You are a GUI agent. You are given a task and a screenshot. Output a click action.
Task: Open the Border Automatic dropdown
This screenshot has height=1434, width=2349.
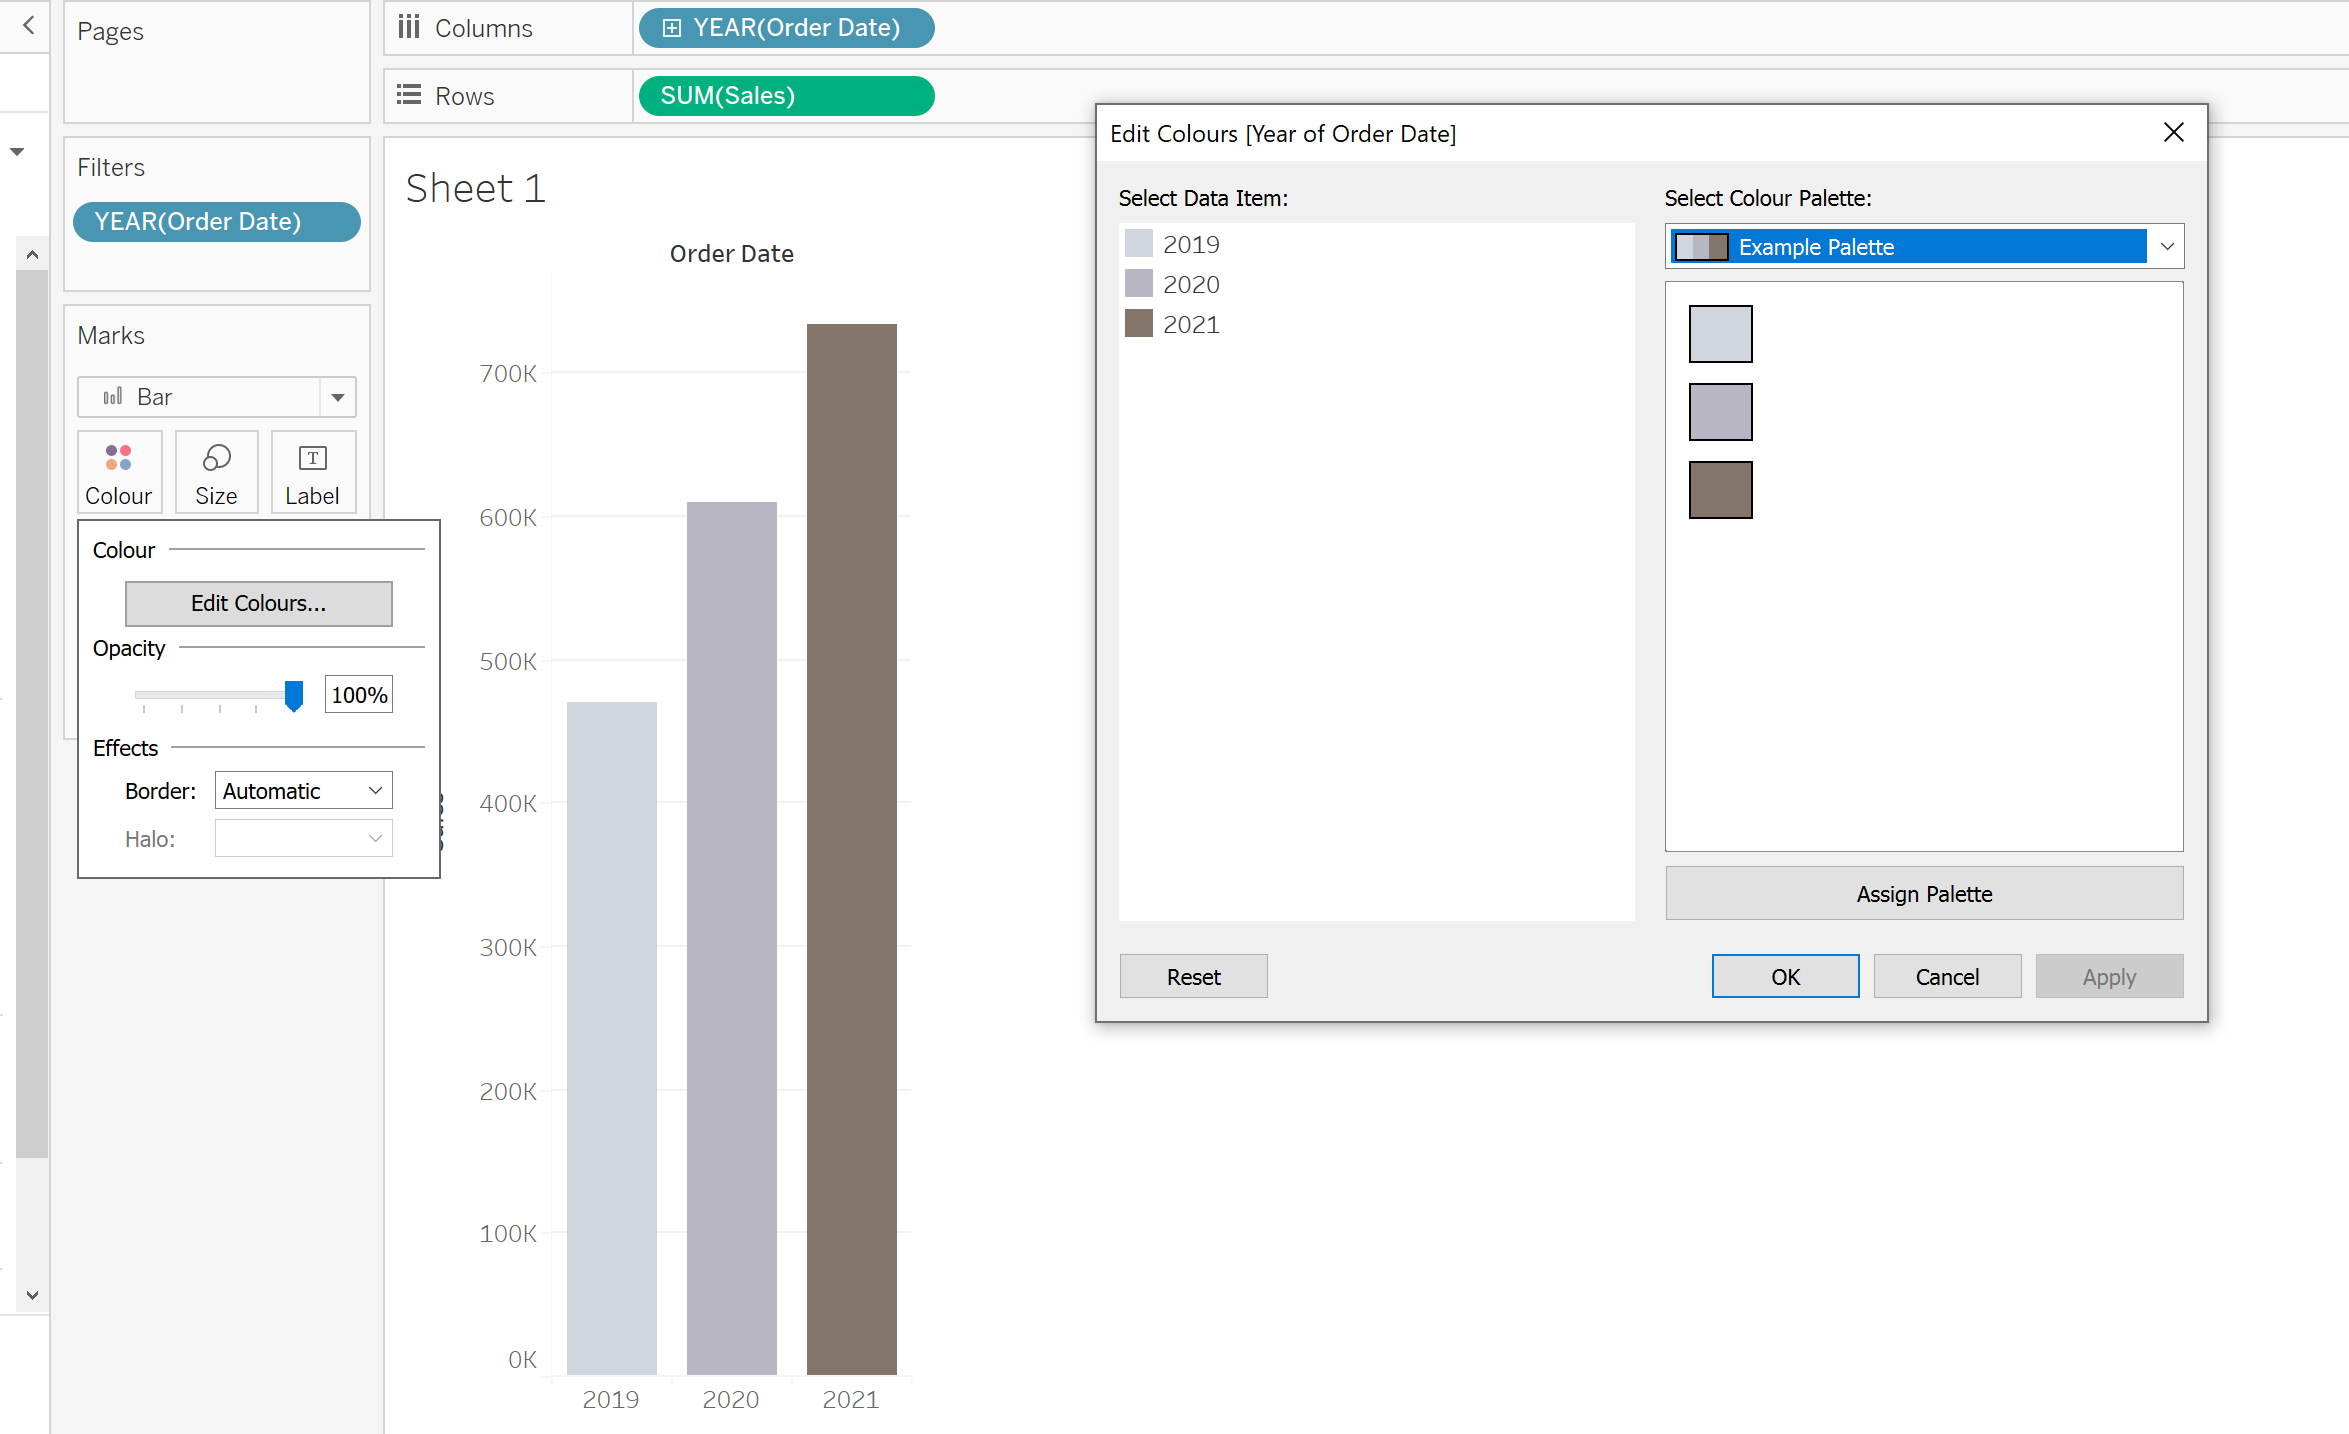(x=303, y=791)
